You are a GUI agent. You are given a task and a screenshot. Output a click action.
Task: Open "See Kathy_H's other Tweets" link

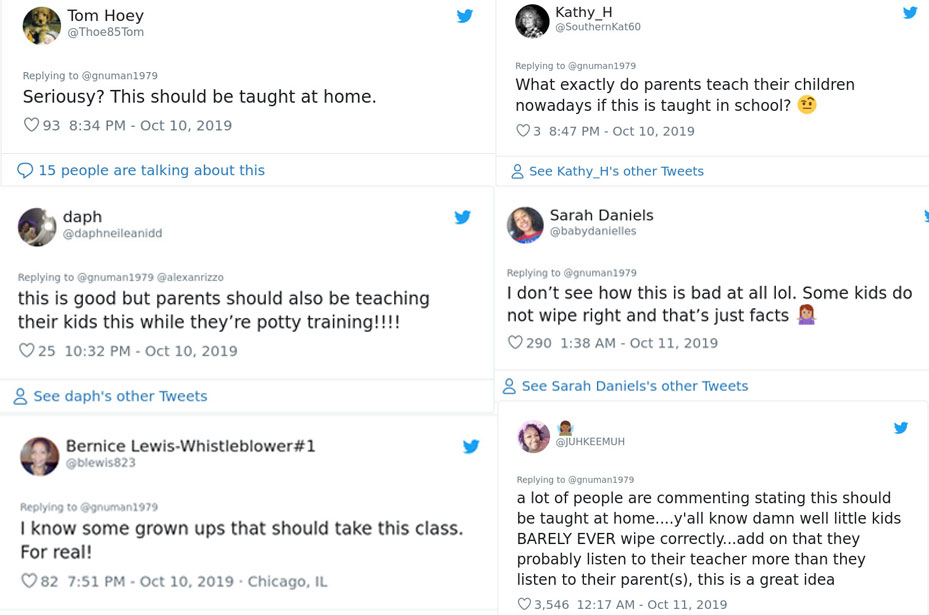click(616, 171)
